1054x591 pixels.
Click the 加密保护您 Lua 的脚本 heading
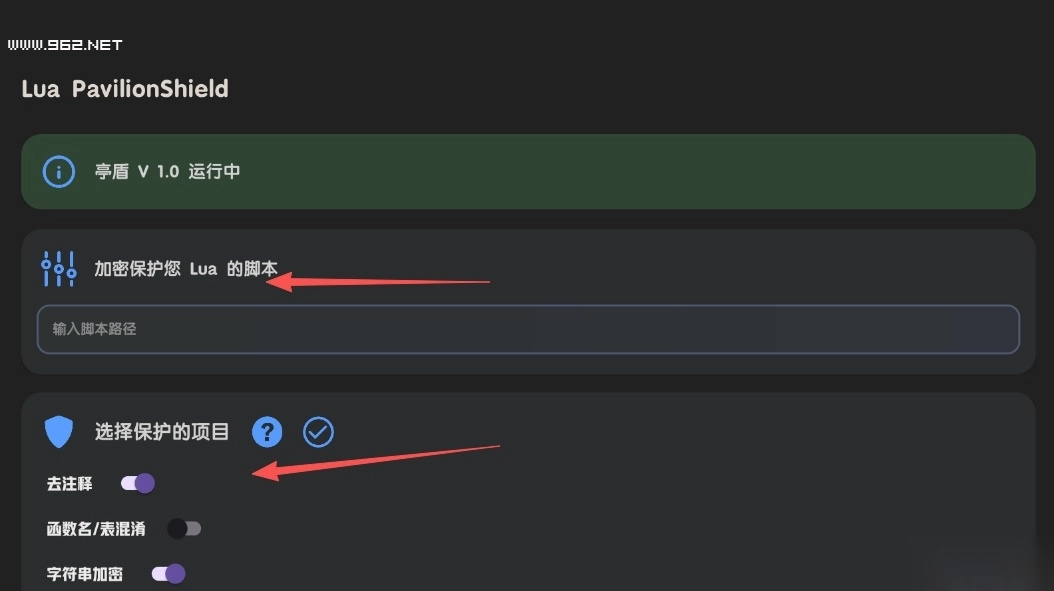[x=186, y=268]
